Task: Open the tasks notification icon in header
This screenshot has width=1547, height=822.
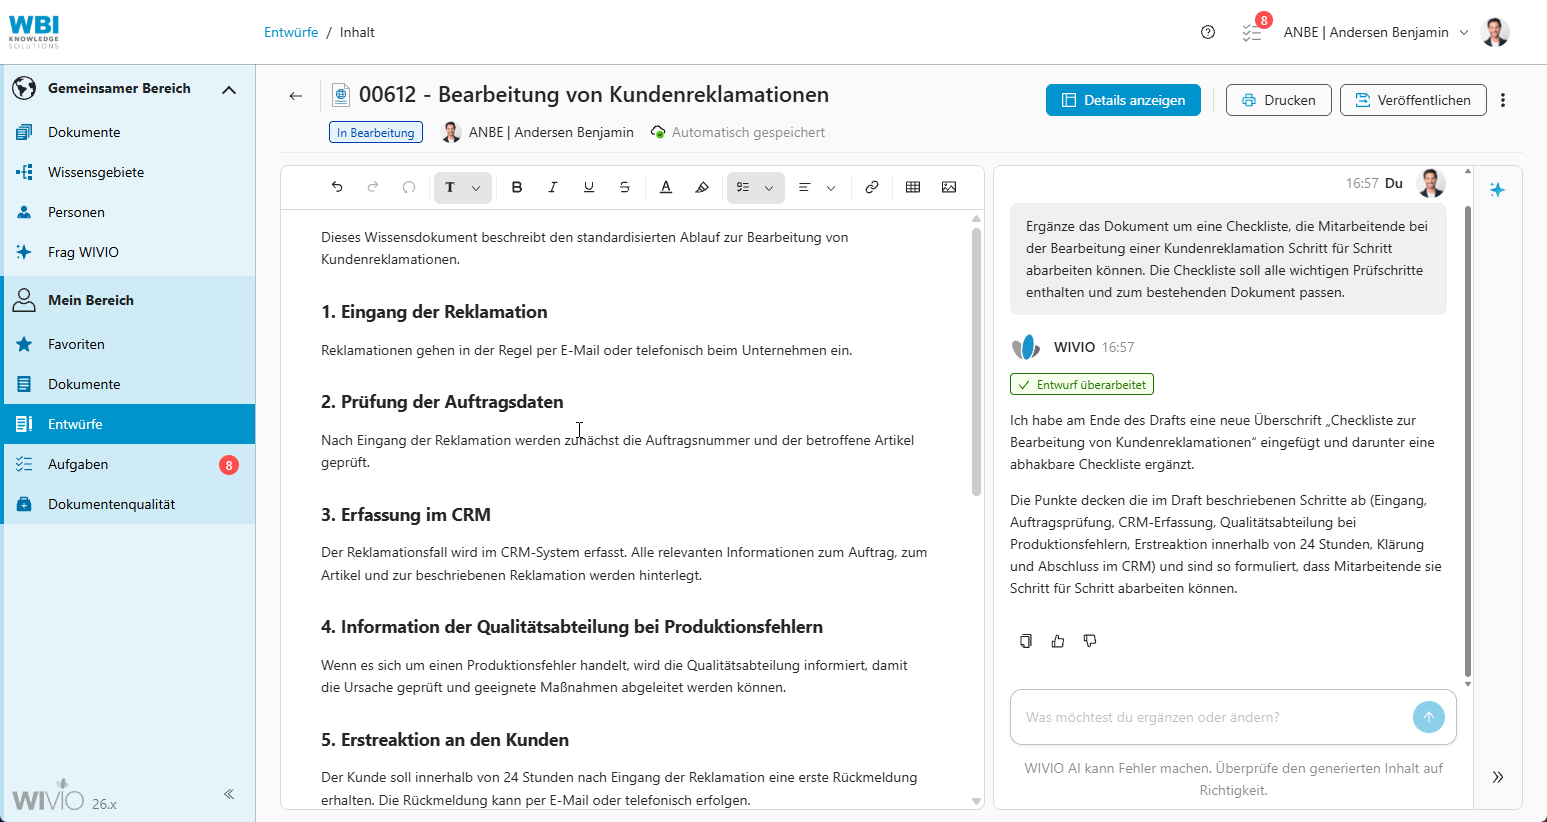Action: (x=1252, y=32)
